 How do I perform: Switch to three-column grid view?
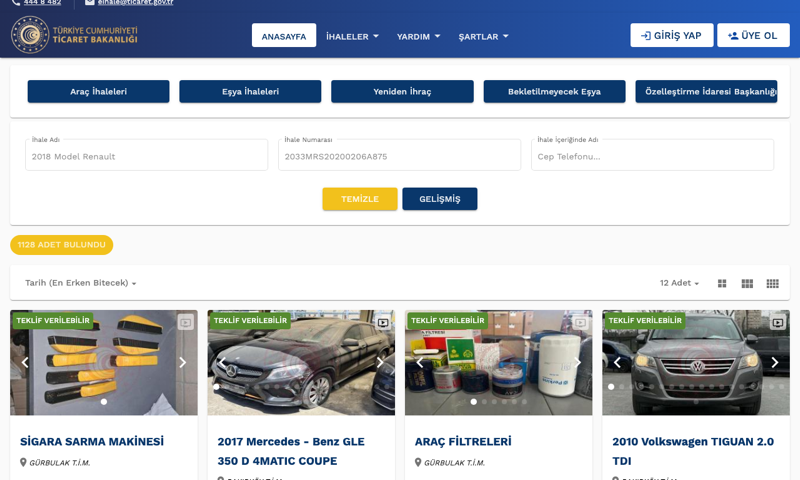point(747,284)
